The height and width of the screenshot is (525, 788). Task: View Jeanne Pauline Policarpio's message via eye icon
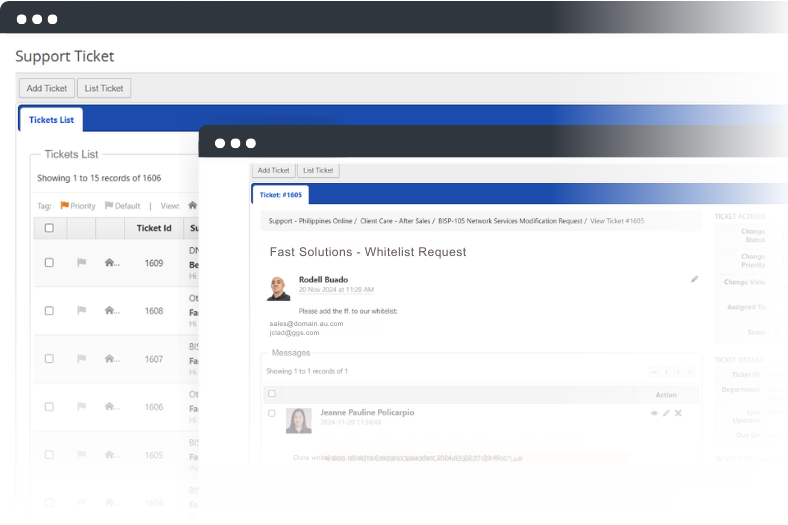tap(655, 413)
